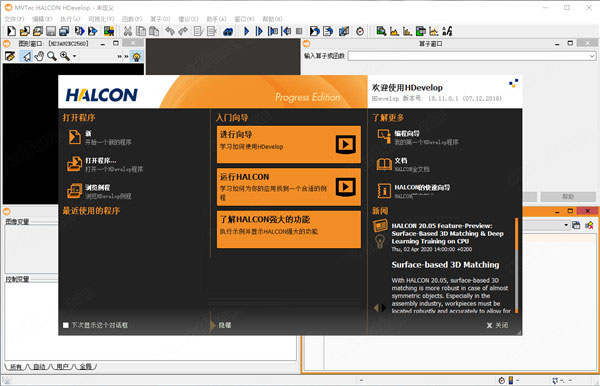Click the copy icon in the toolbar
The width and height of the screenshot is (600, 386).
pyautogui.click(x=141, y=31)
